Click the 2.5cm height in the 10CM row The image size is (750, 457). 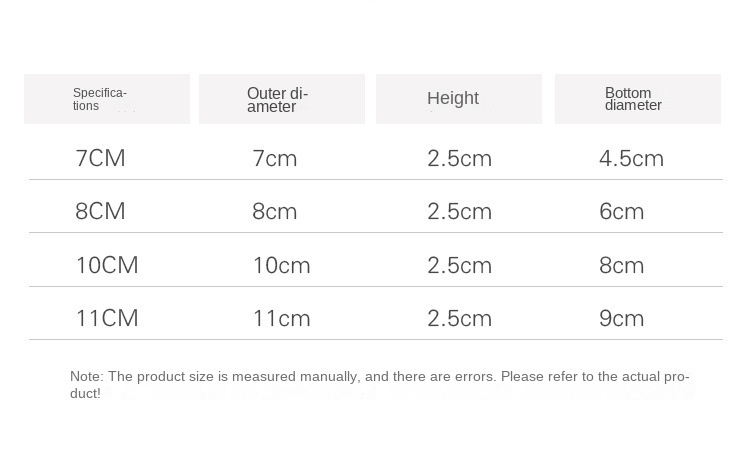tap(459, 265)
